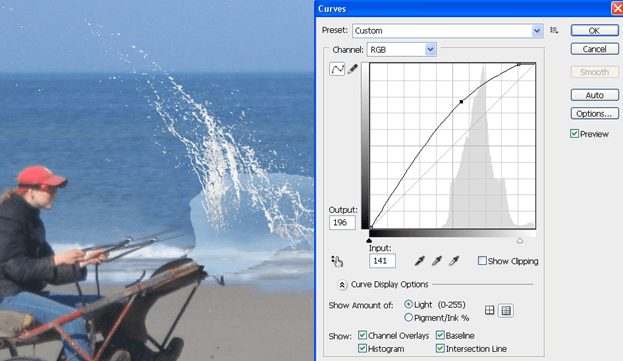Pick the black point eyedropper

tap(420, 261)
